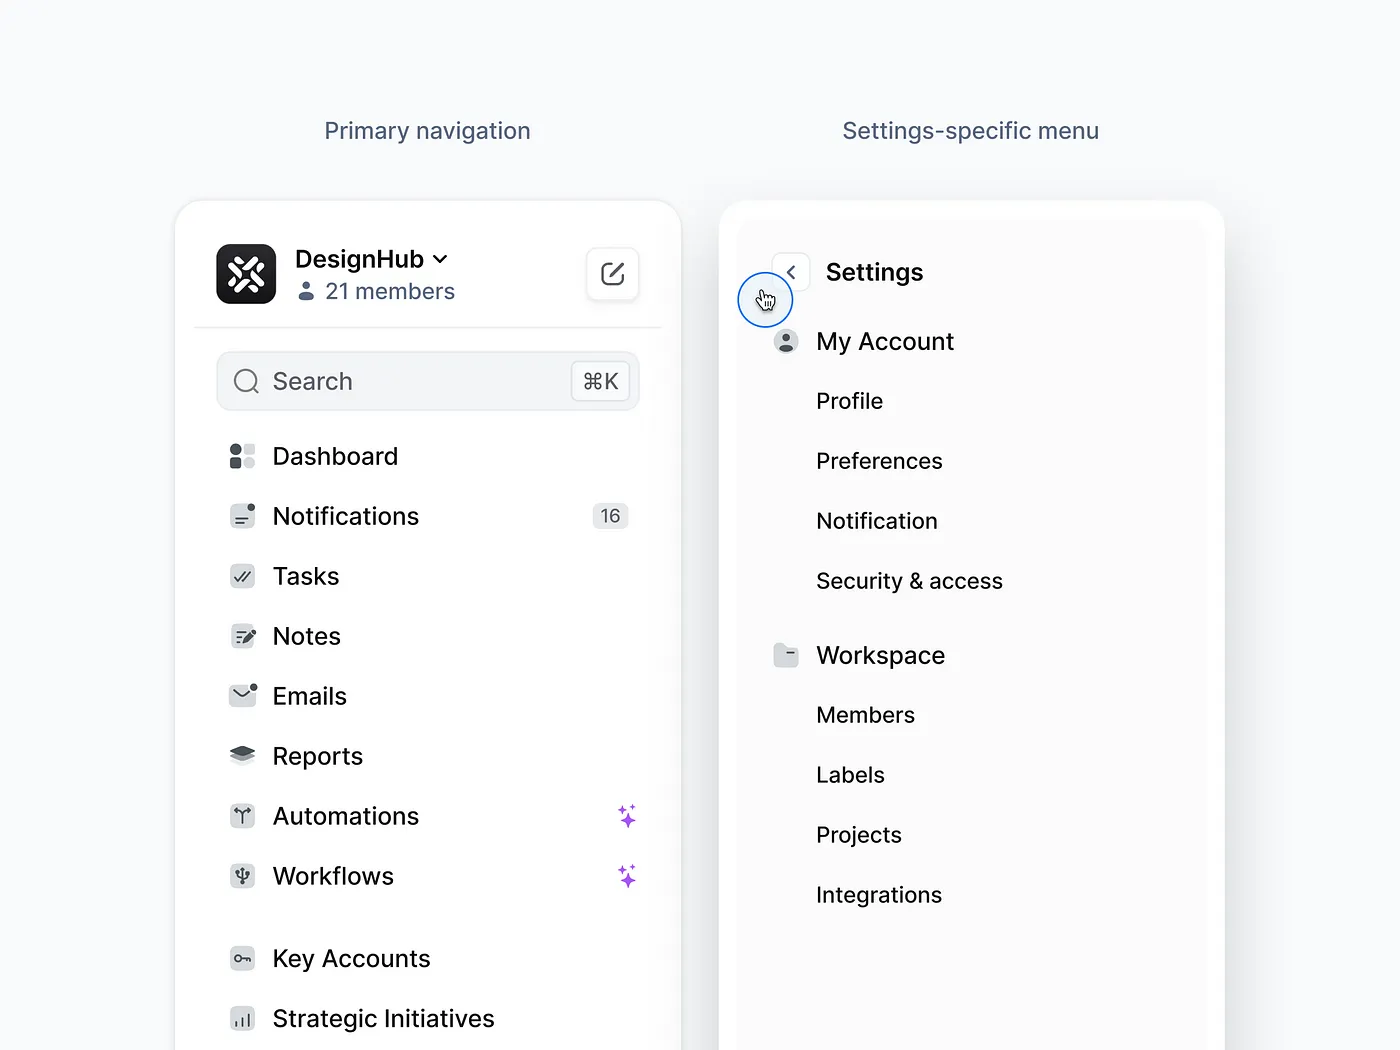Click the Notifications icon in sidebar
Viewport: 1400px width, 1050px height.
(x=243, y=516)
